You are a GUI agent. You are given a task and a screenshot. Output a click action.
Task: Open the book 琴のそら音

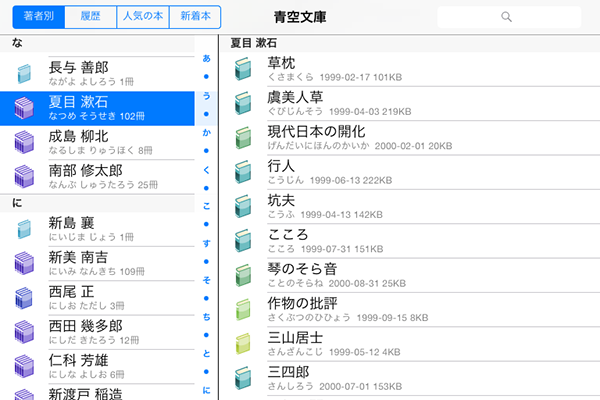click(410, 275)
